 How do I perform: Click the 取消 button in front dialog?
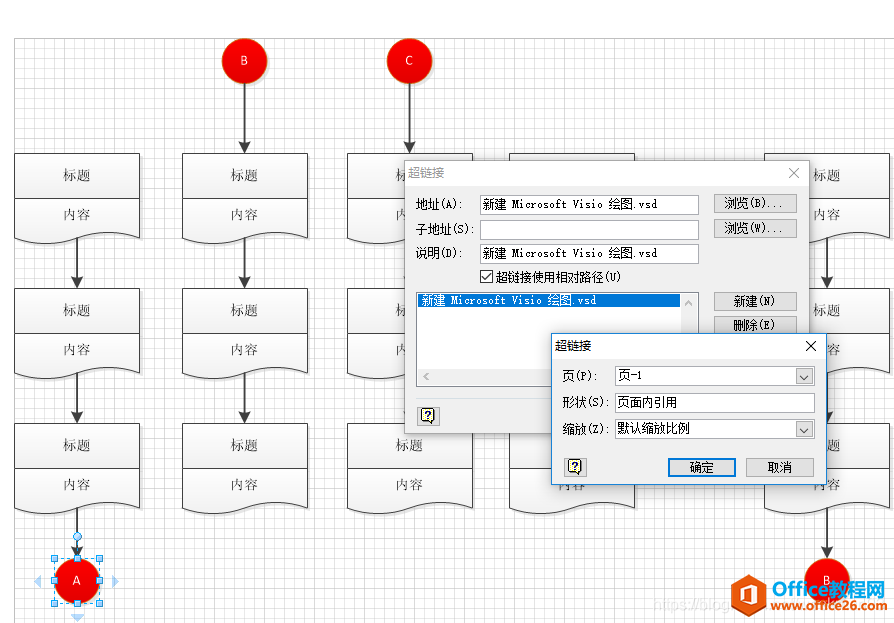tap(779, 467)
